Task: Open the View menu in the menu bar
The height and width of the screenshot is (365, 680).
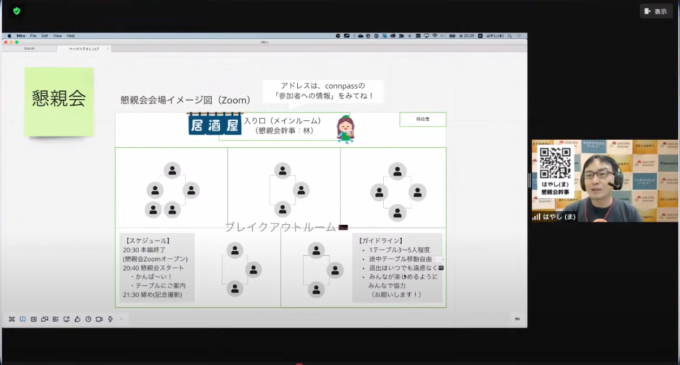Action: click(x=57, y=36)
